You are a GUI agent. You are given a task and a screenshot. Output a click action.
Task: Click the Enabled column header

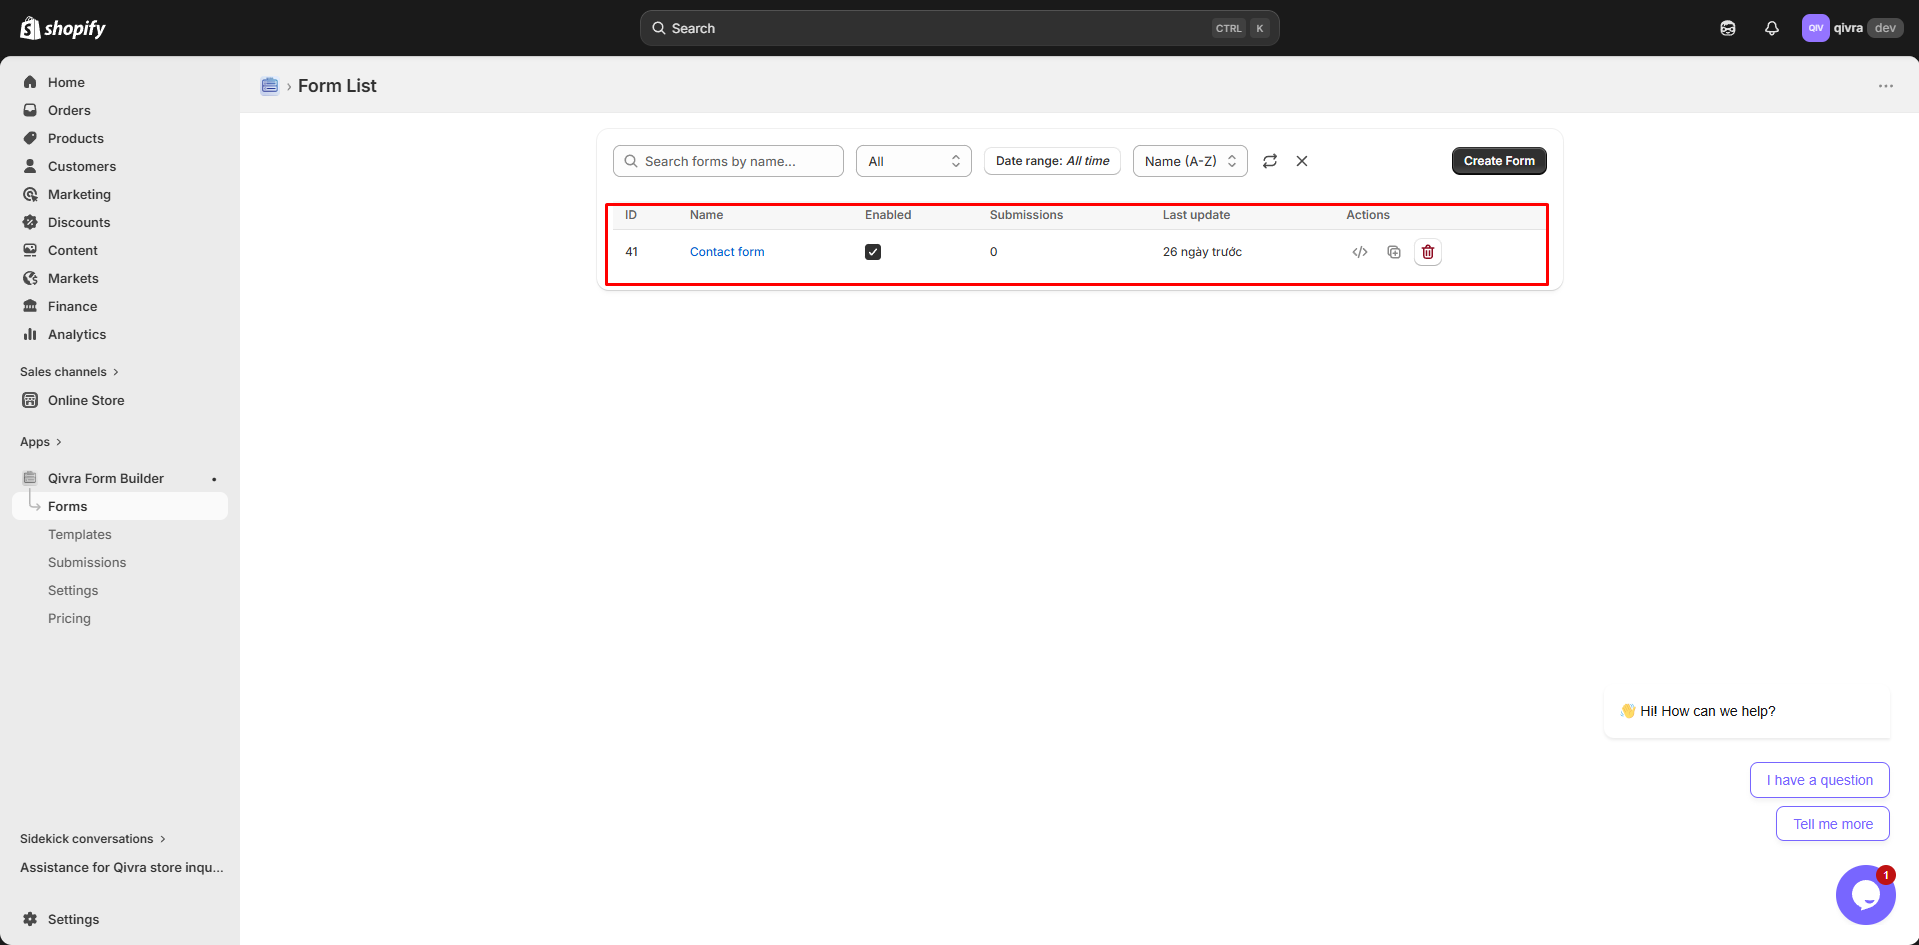[x=888, y=215]
